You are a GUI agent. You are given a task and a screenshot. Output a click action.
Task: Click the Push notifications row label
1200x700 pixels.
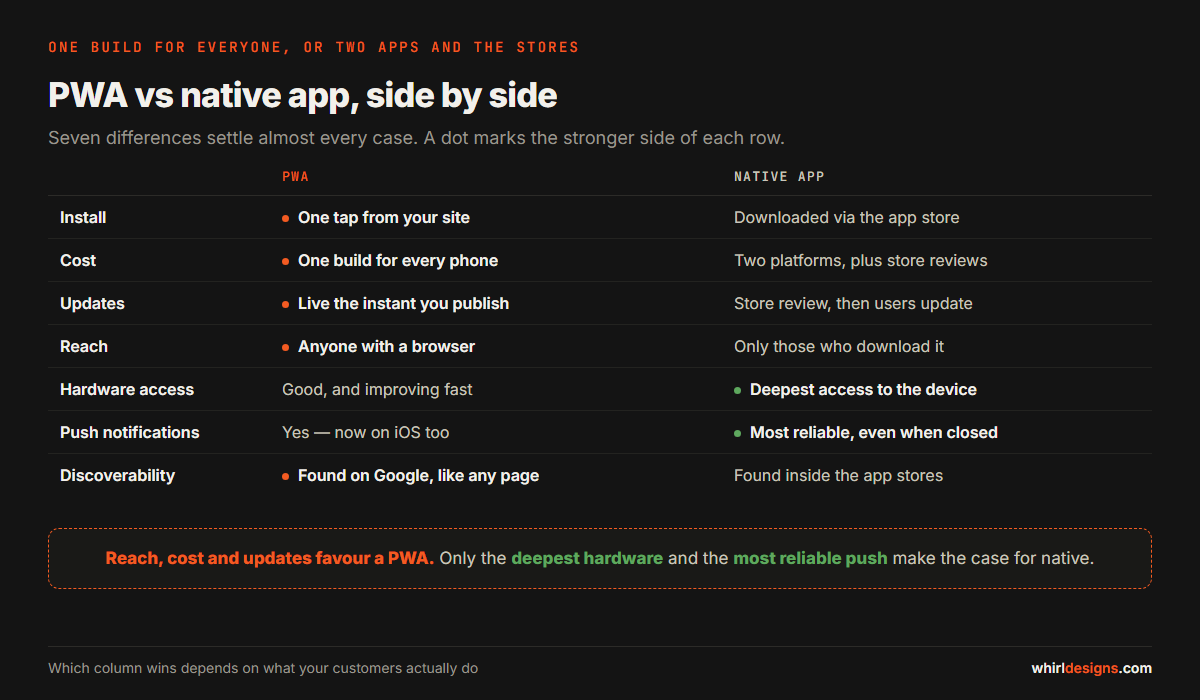[x=130, y=432]
